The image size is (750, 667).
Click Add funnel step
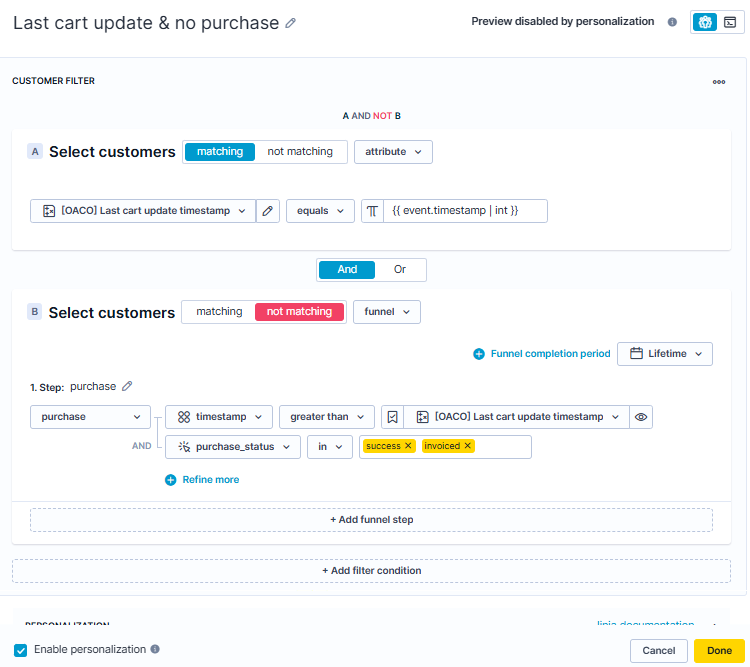(371, 520)
